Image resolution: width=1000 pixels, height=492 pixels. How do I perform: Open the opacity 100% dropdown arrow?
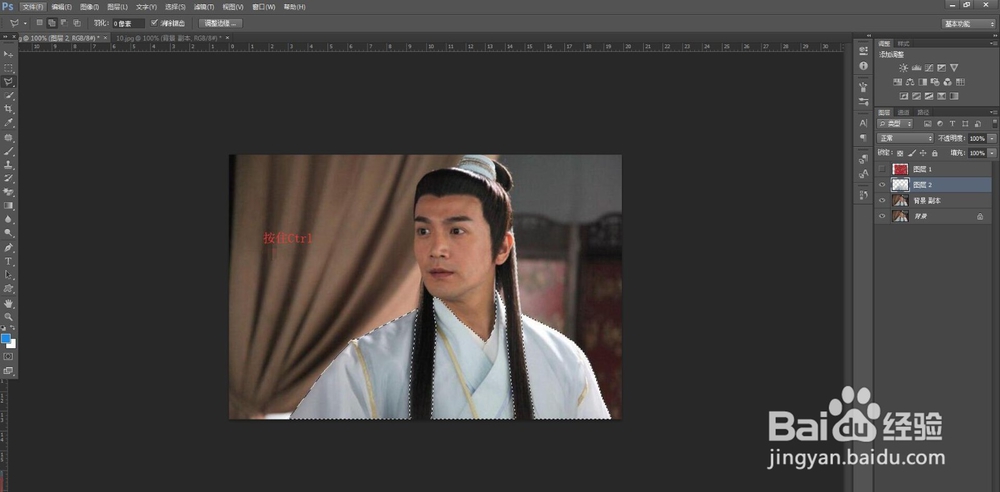click(x=992, y=138)
